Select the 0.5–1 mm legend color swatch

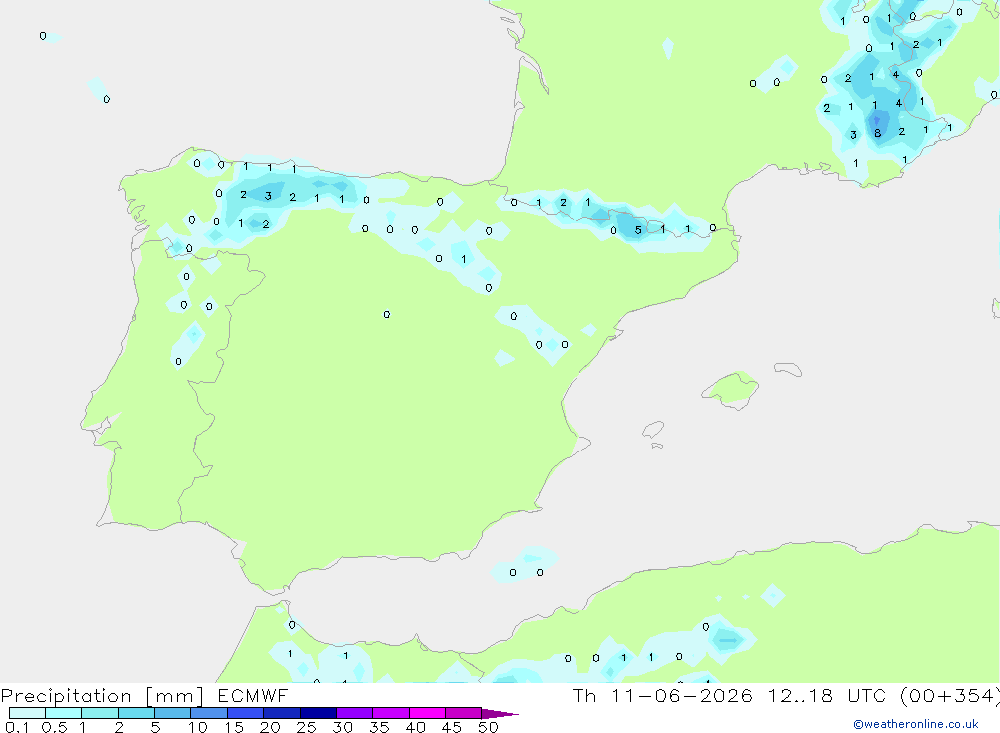(64, 713)
